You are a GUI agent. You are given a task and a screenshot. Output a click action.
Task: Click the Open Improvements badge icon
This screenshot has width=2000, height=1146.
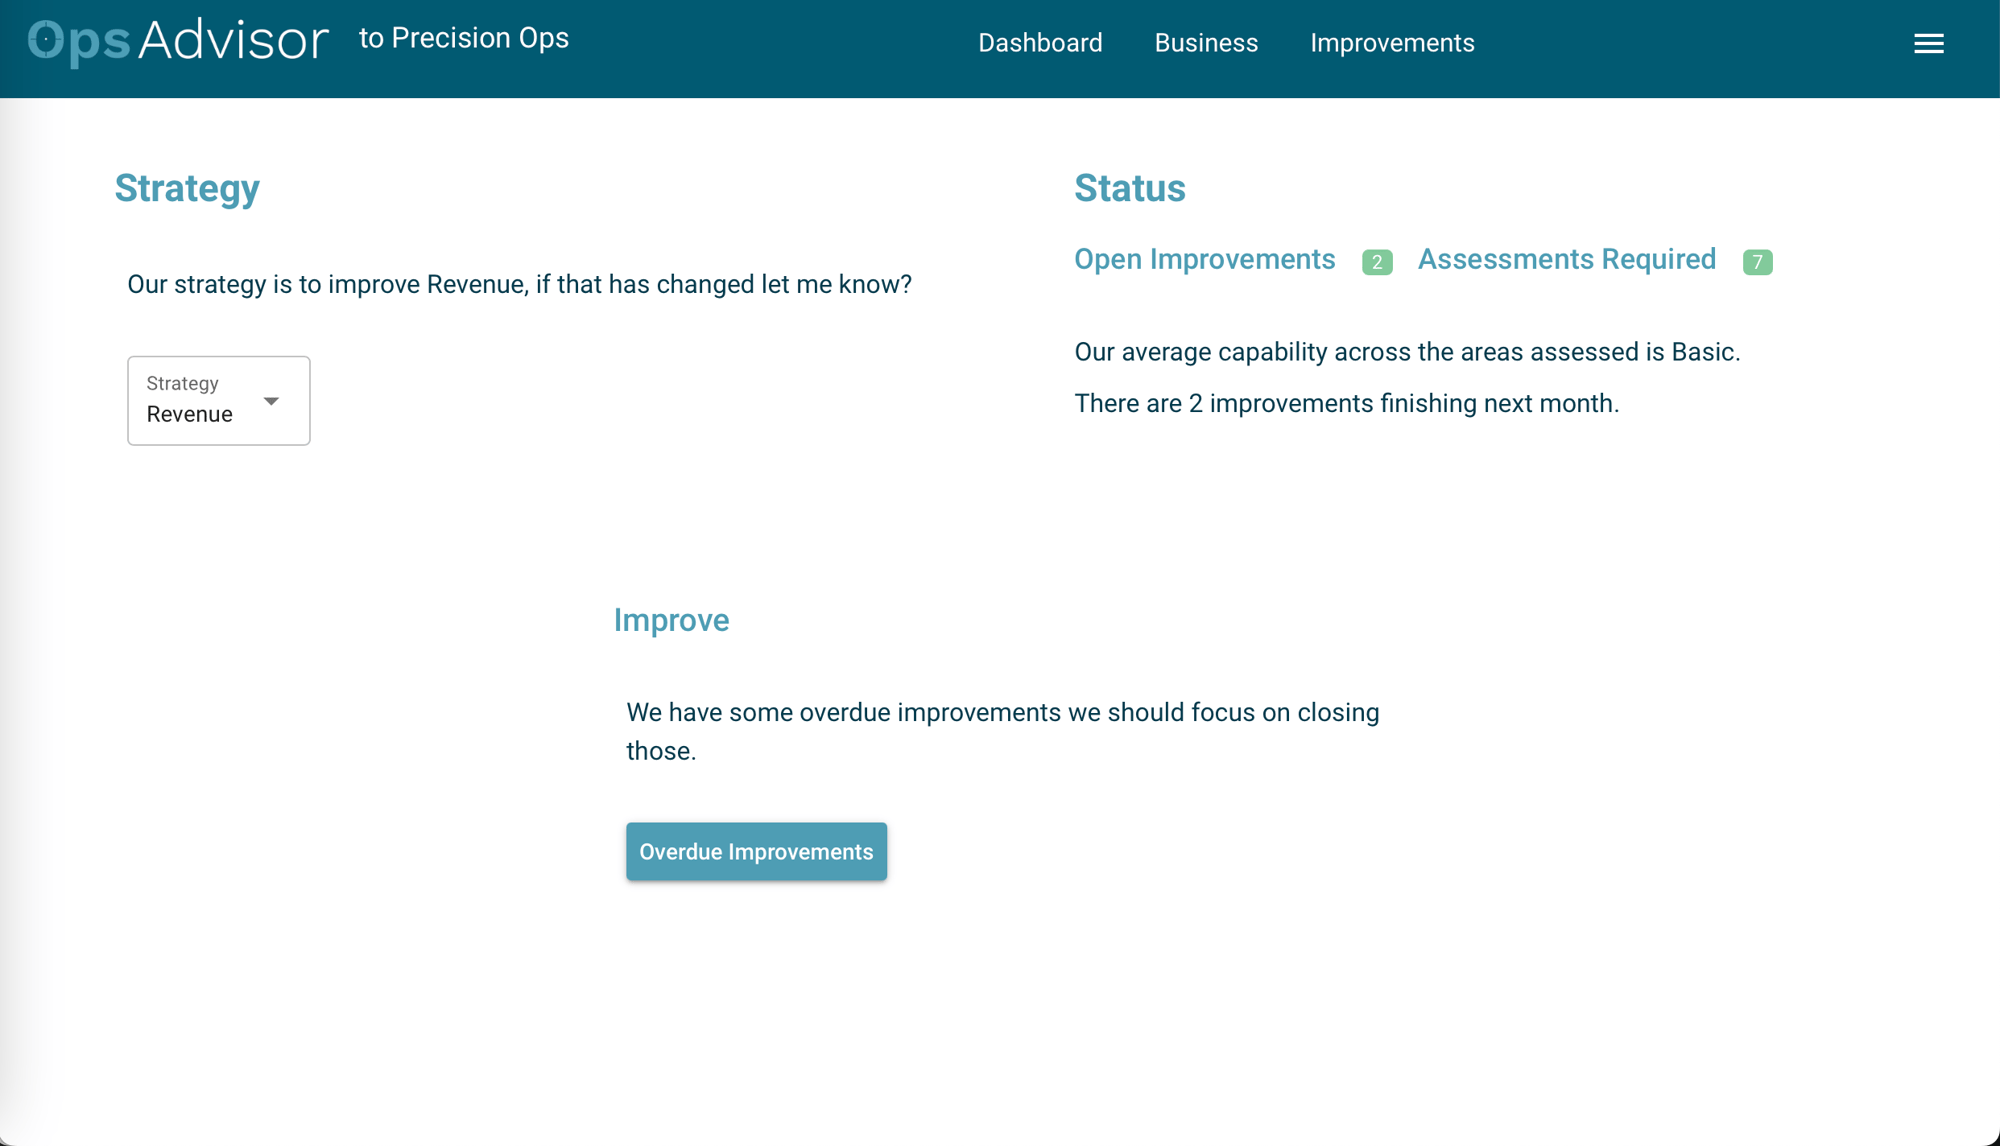tap(1378, 261)
